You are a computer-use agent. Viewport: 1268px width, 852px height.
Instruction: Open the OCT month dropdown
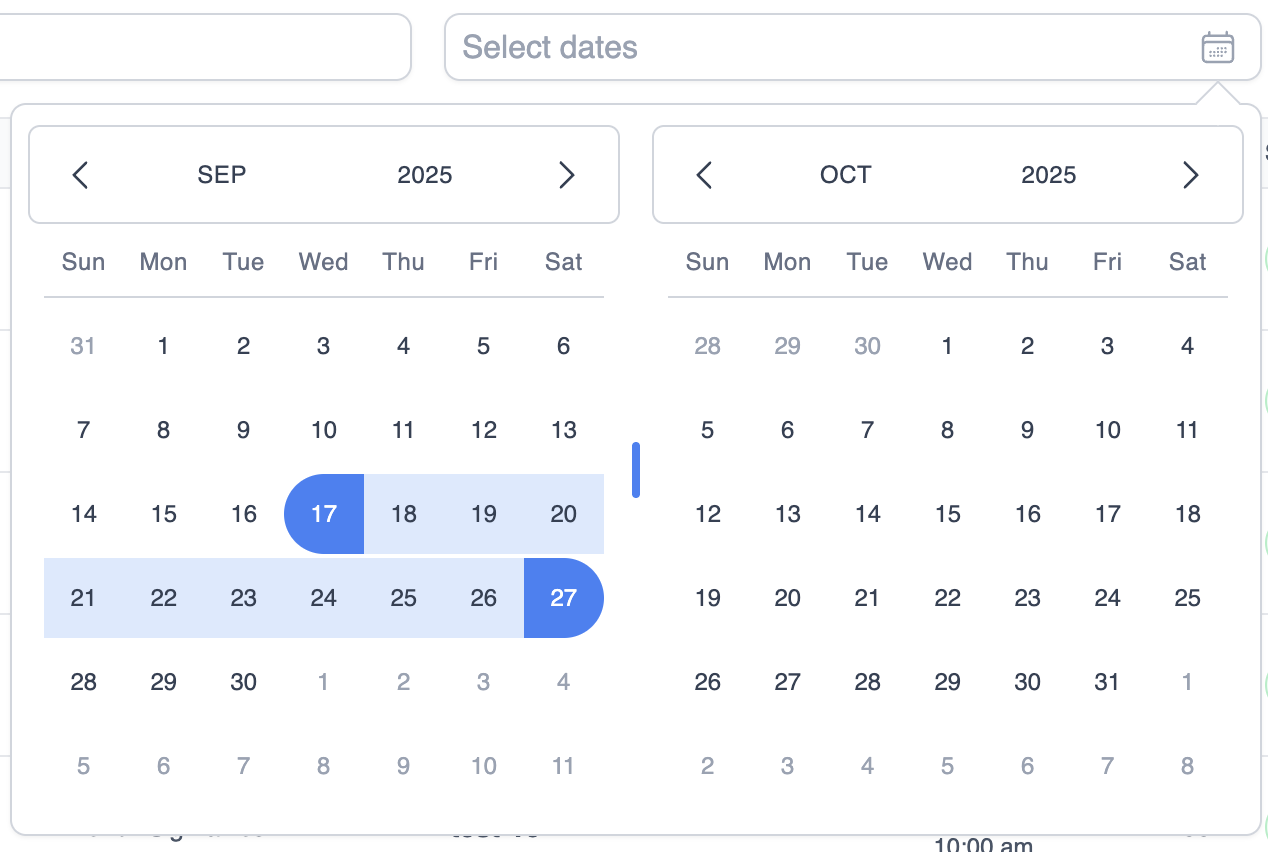pyautogui.click(x=845, y=175)
